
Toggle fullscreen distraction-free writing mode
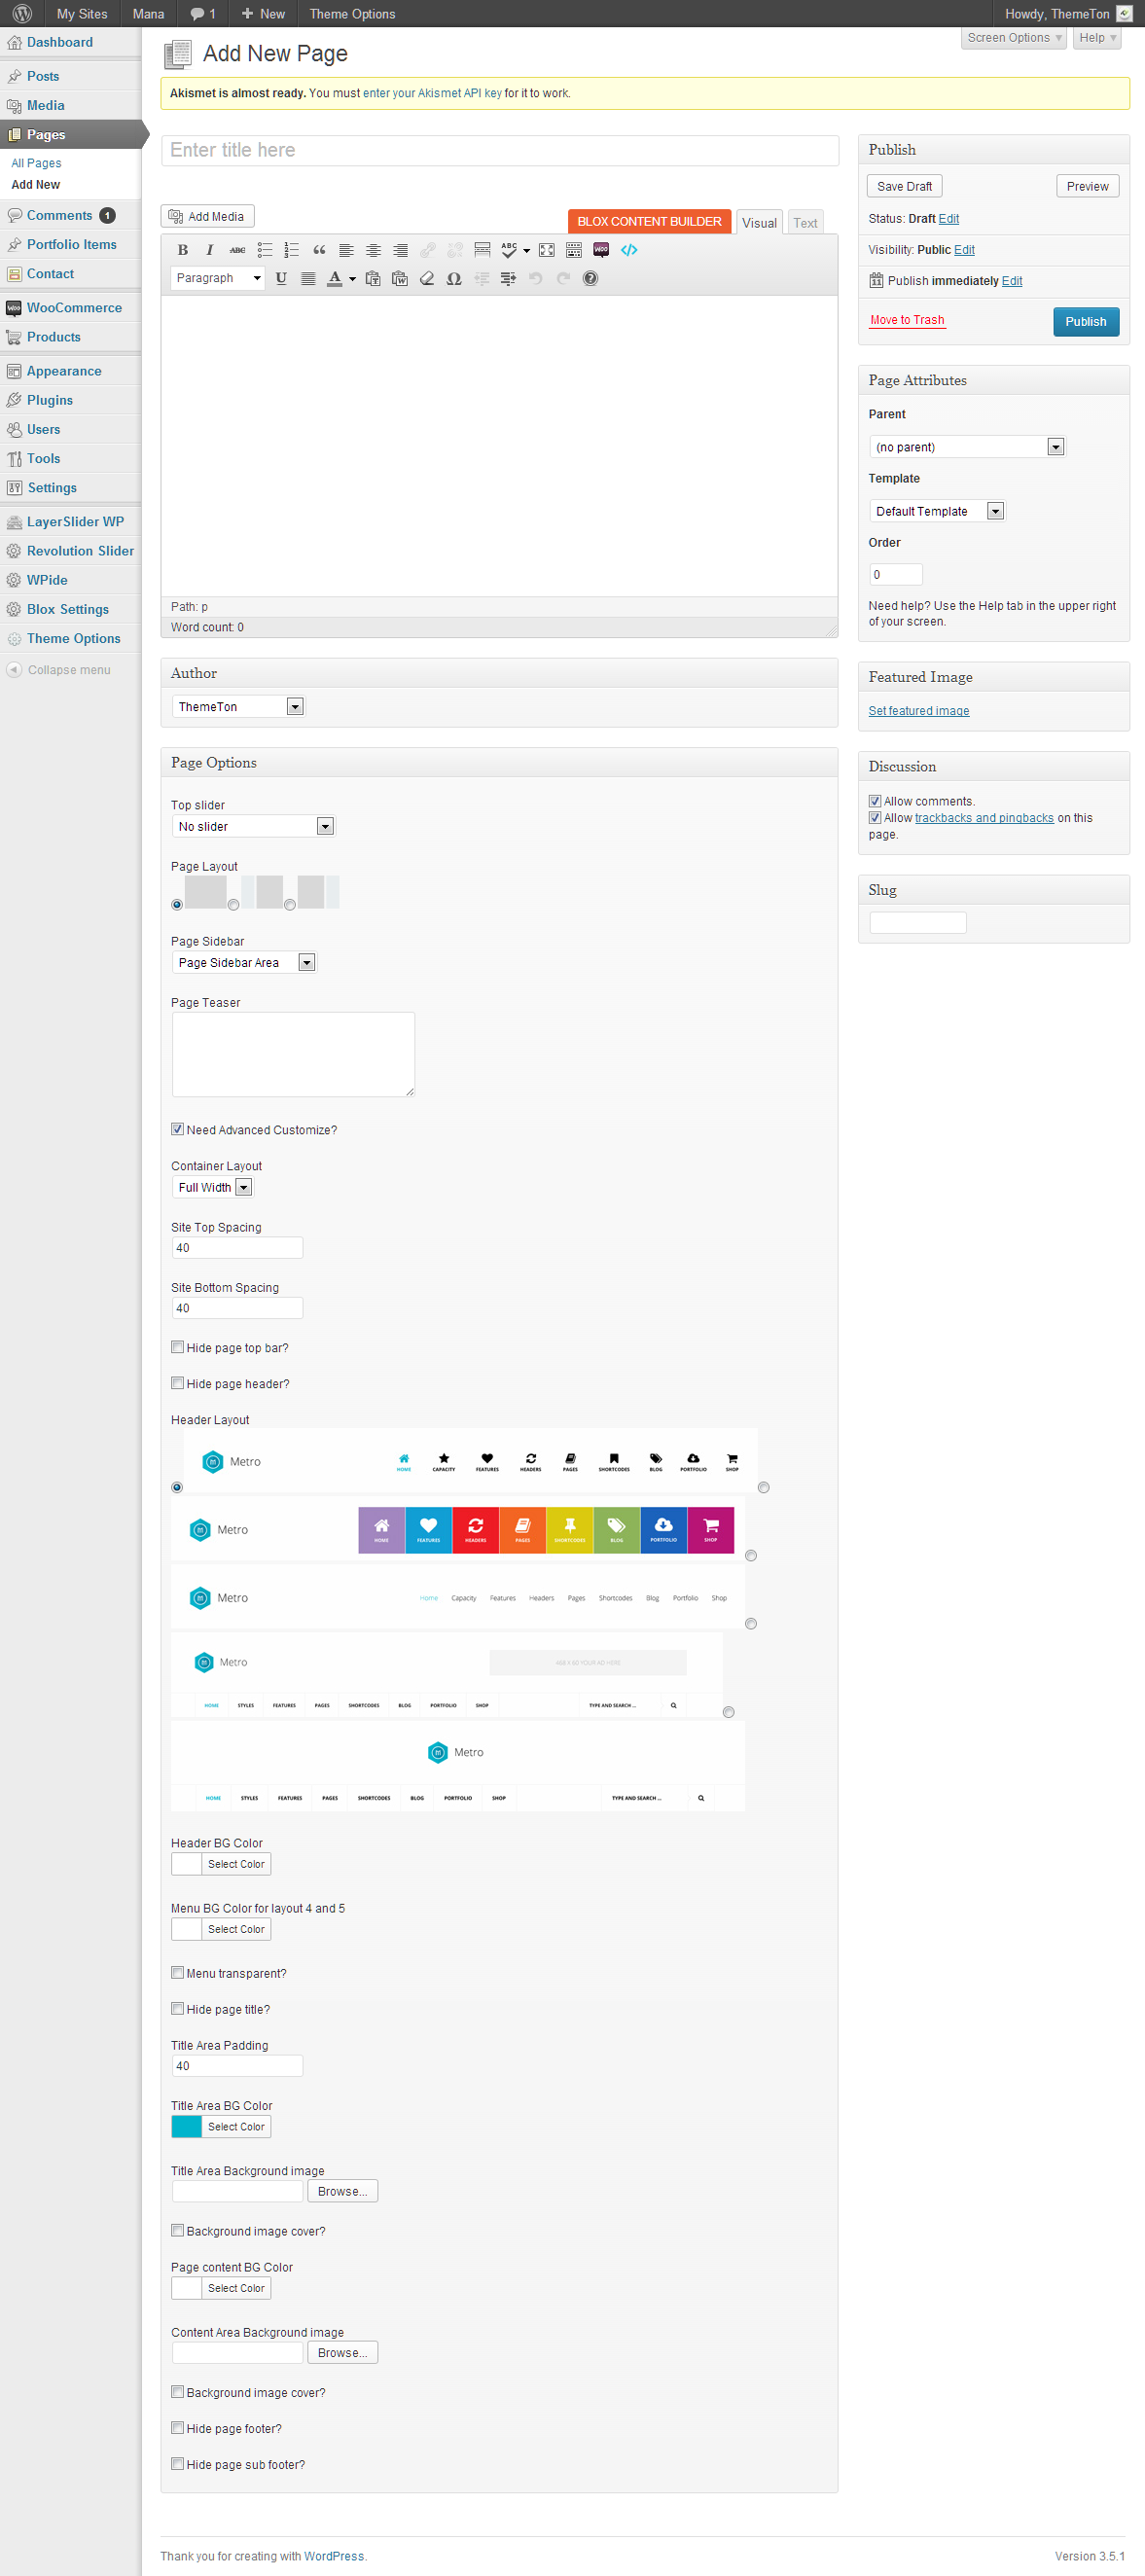(x=547, y=250)
